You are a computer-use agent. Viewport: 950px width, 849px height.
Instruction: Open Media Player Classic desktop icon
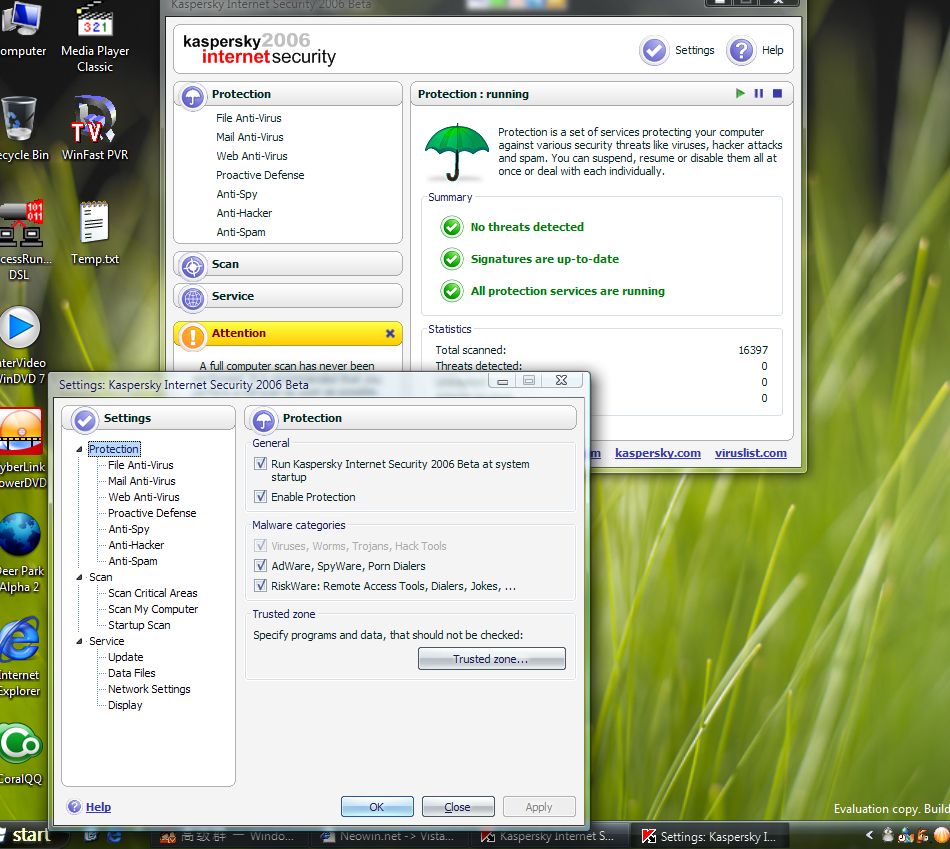(95, 36)
